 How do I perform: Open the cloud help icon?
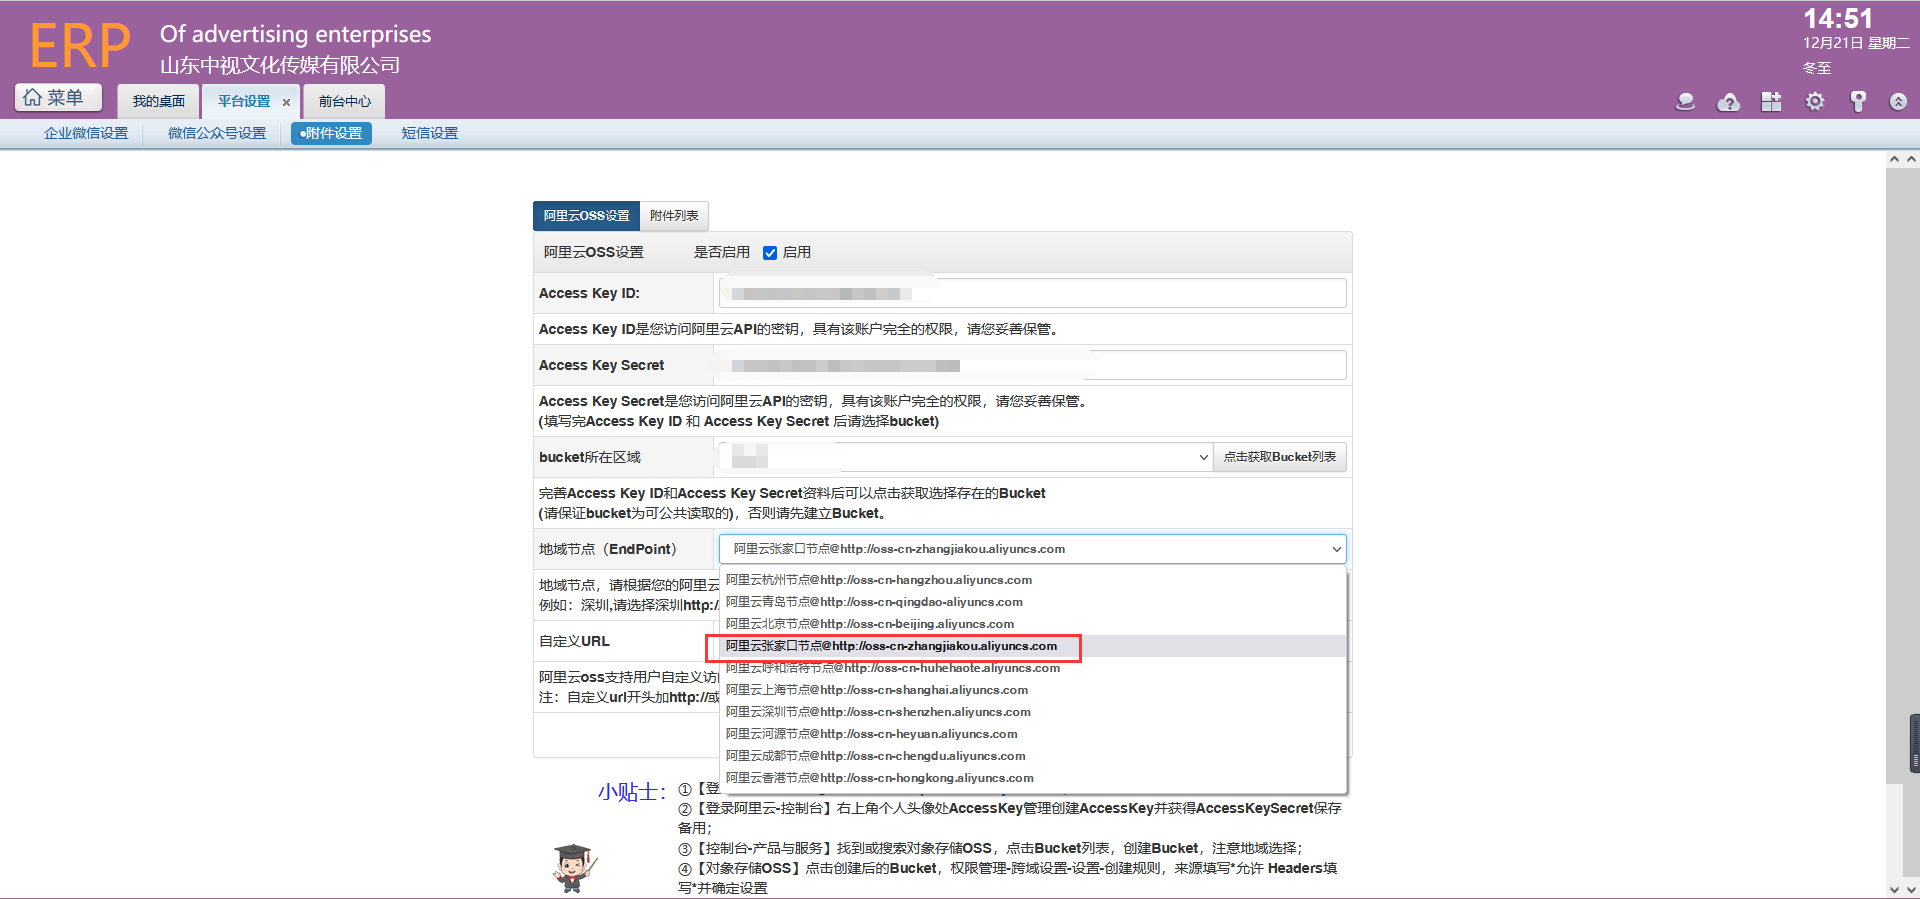pyautogui.click(x=1728, y=102)
